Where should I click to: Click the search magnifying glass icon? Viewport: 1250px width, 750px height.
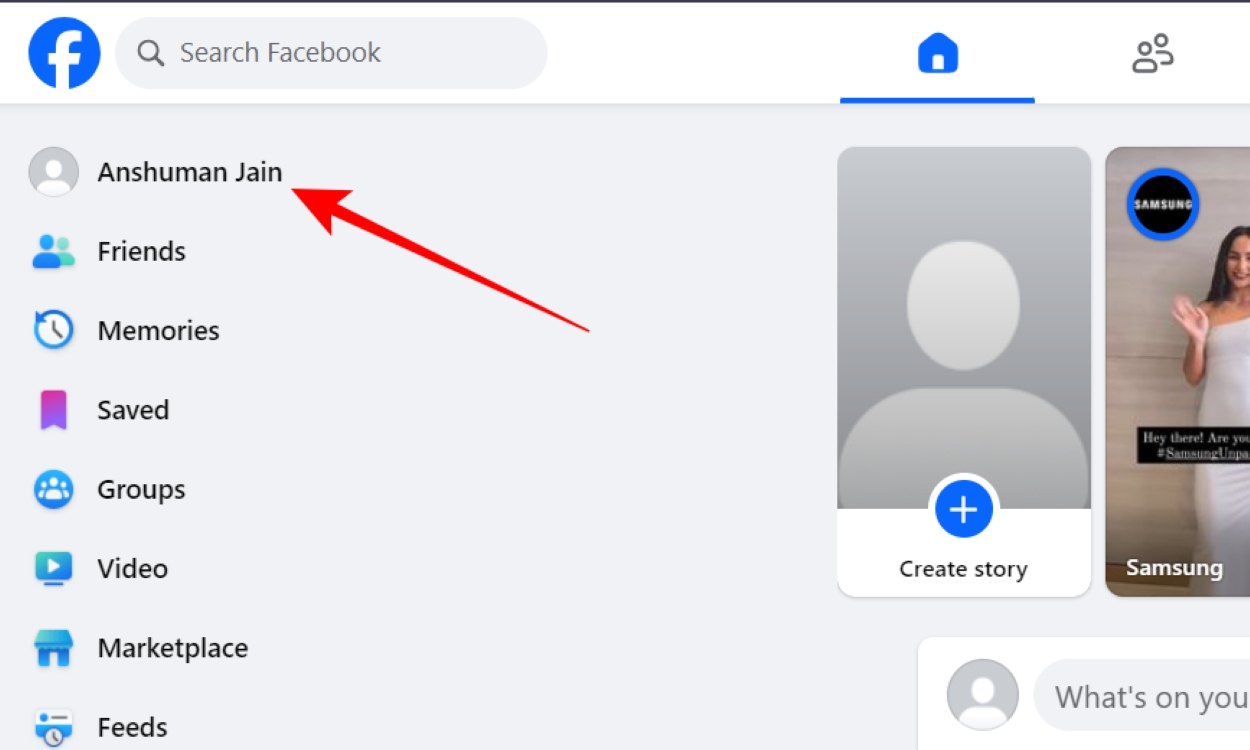pos(151,53)
